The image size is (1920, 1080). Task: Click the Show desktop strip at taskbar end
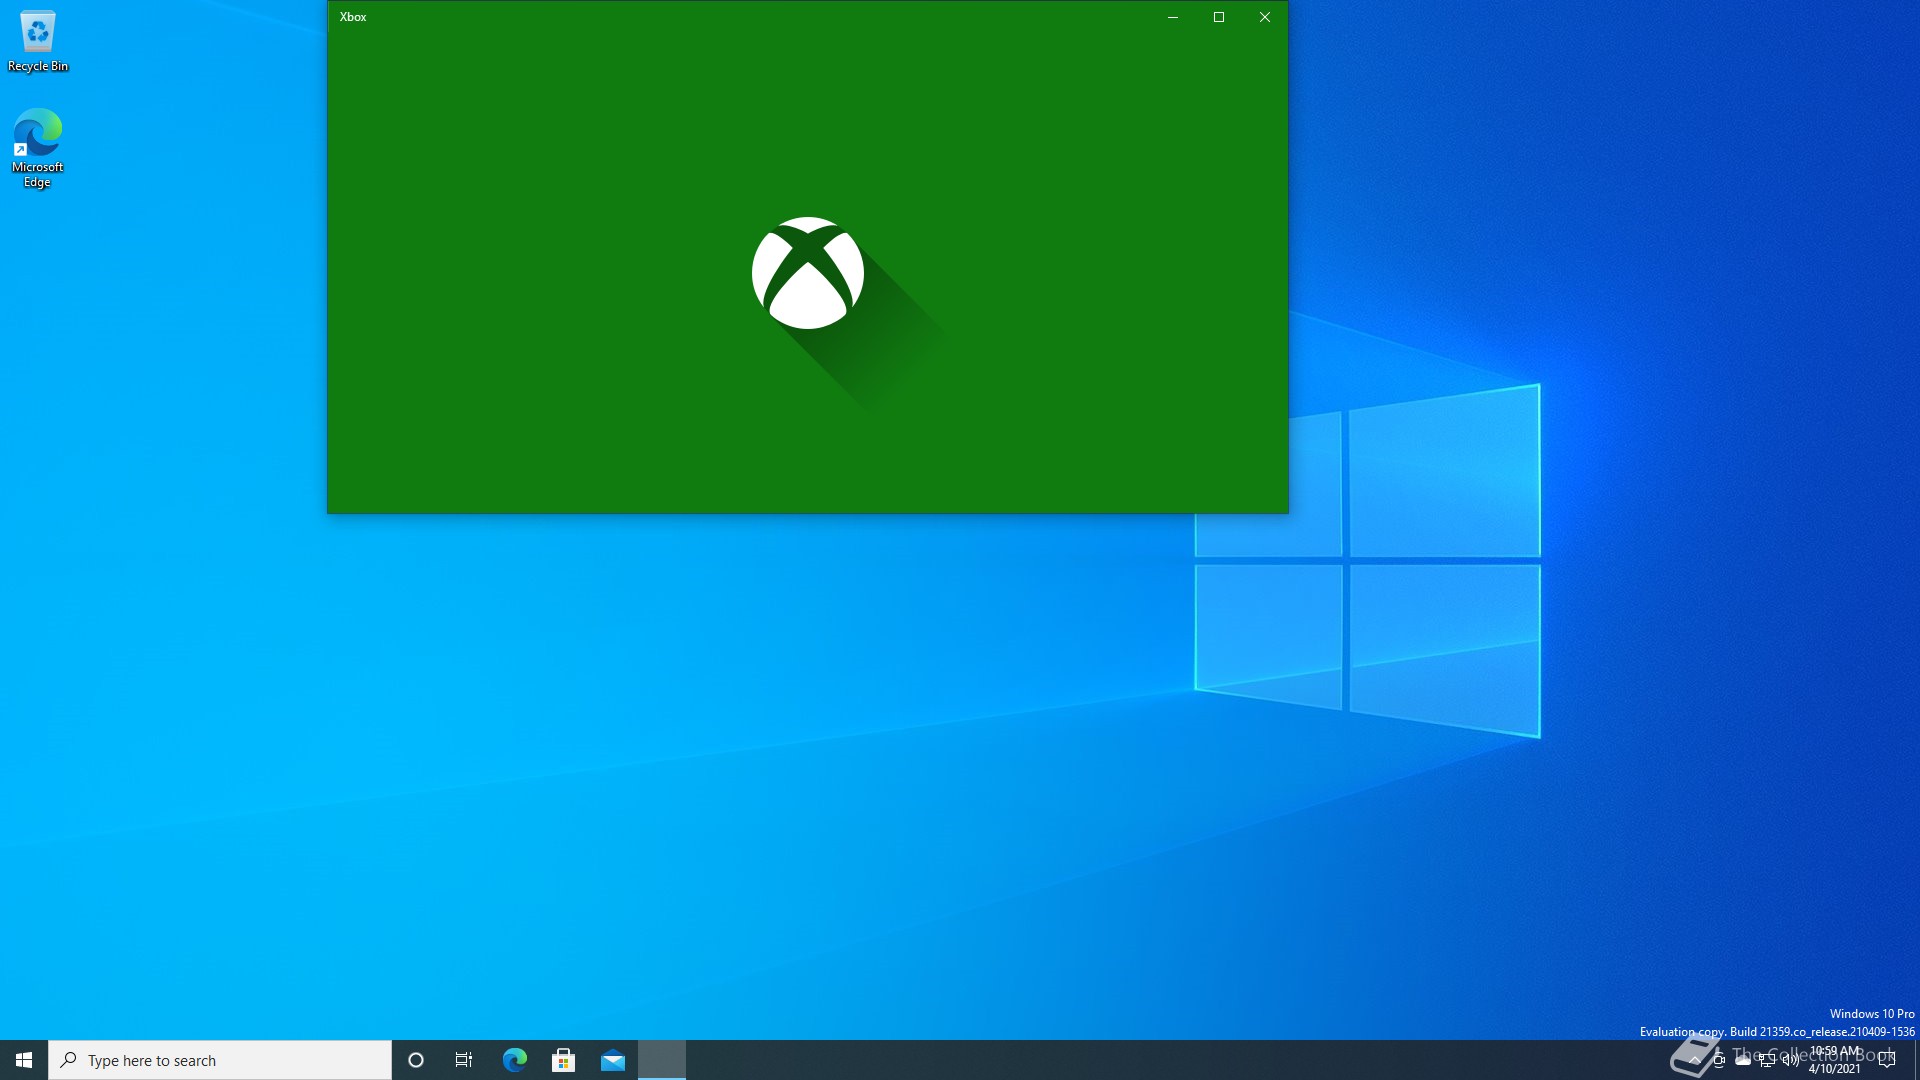[1916, 1060]
